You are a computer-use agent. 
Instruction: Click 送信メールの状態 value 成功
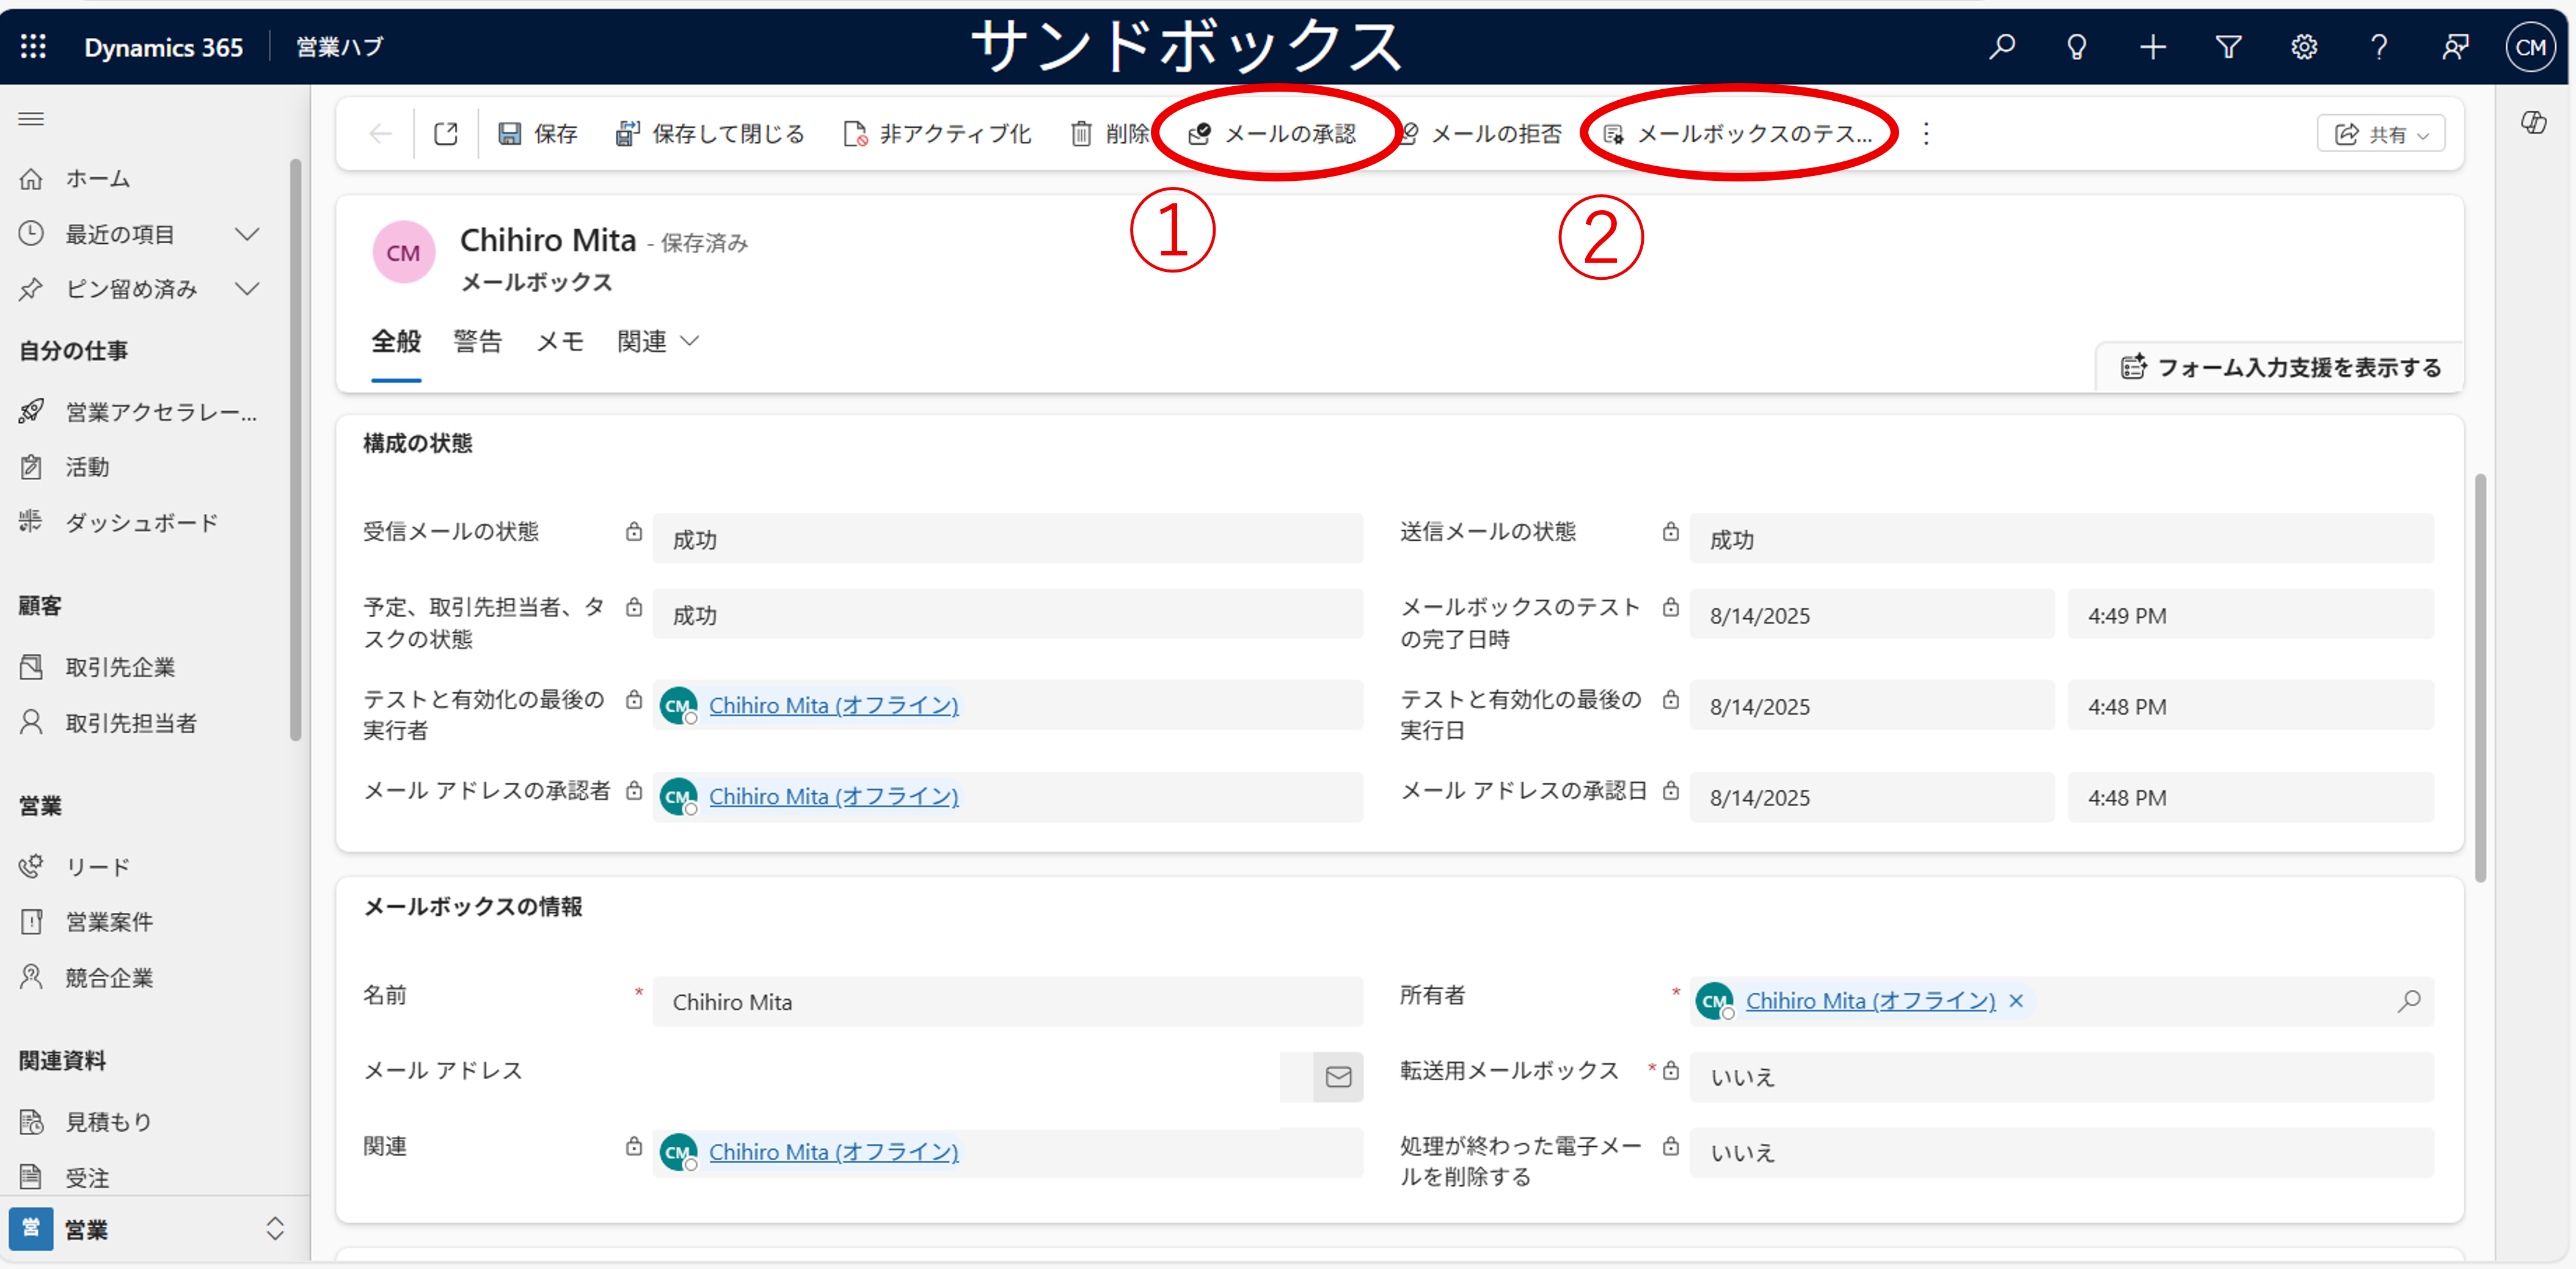pyautogui.click(x=2062, y=539)
